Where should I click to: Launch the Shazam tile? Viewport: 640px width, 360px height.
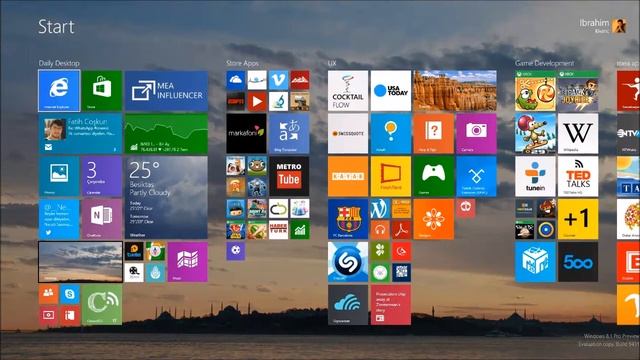click(348, 262)
